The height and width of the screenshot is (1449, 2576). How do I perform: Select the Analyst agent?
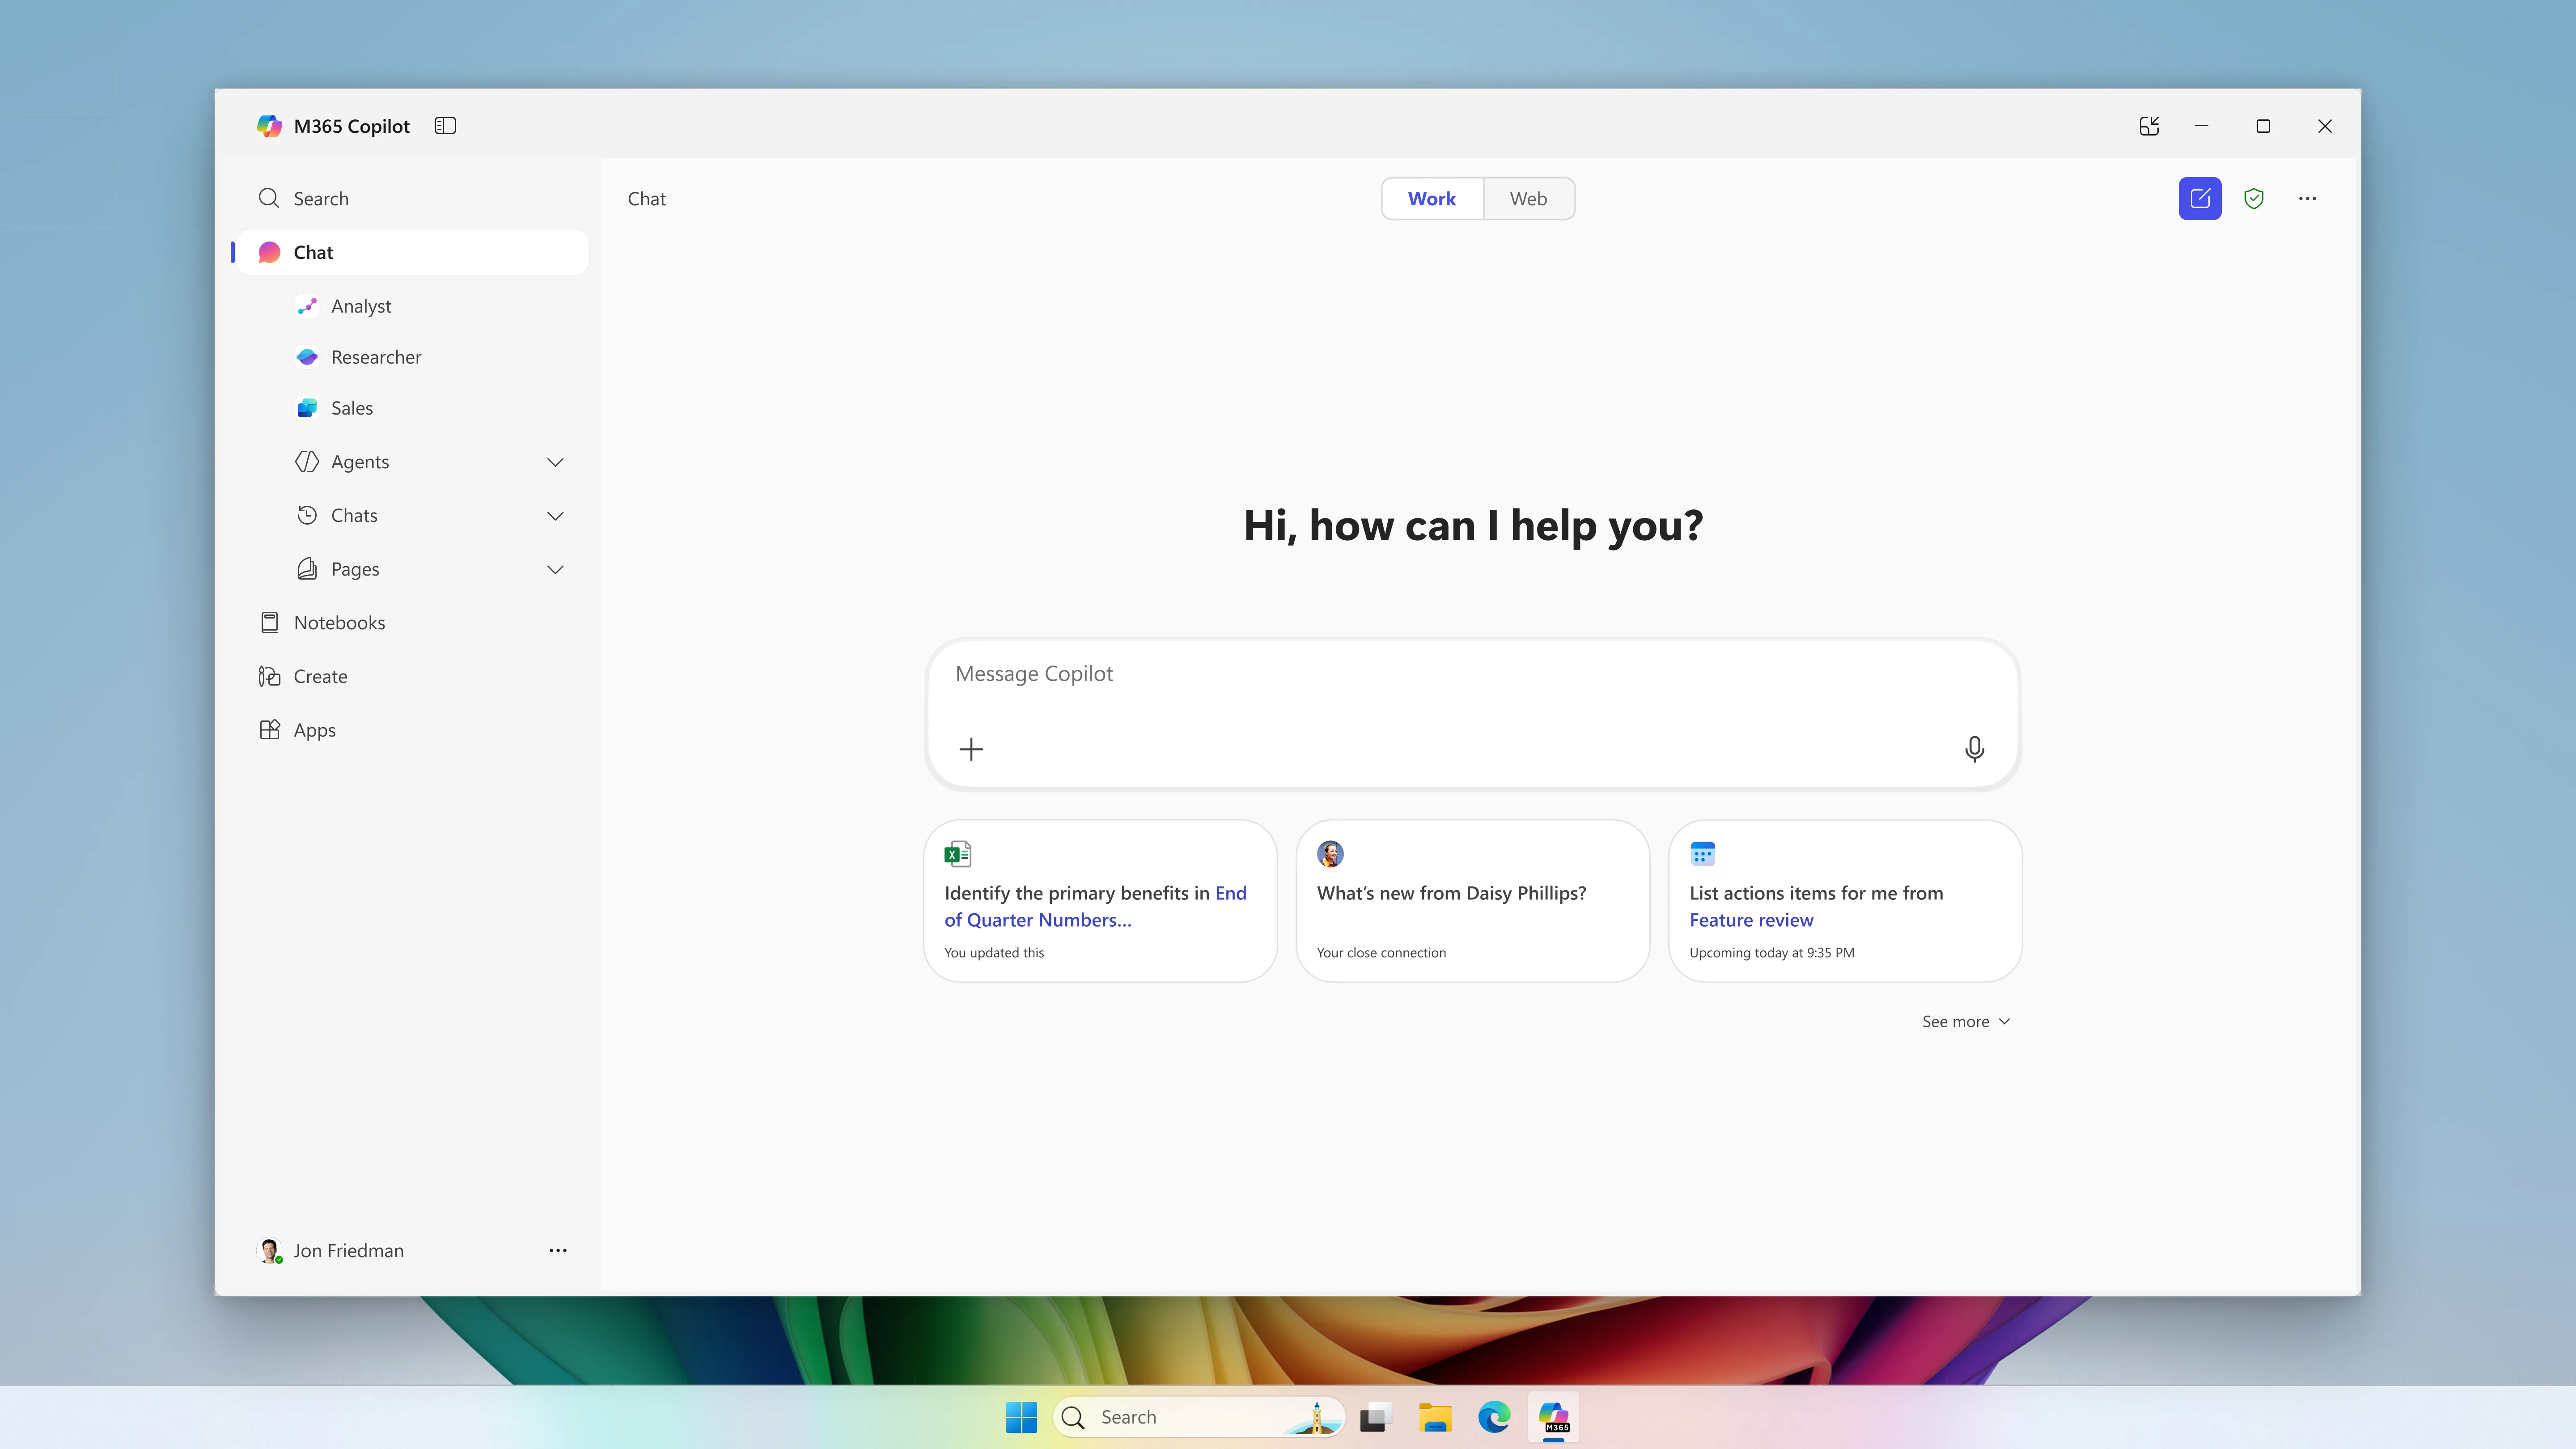click(362, 306)
